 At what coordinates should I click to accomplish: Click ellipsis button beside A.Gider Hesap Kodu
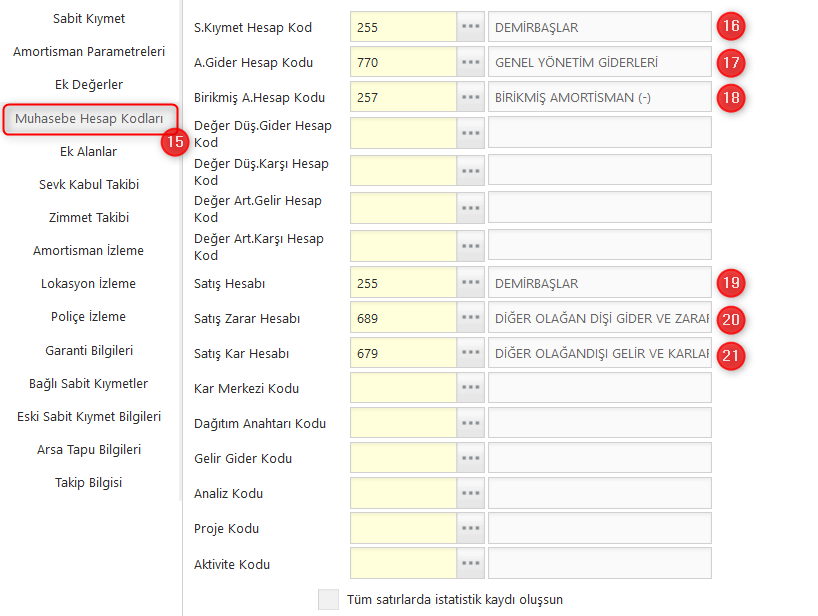[470, 62]
